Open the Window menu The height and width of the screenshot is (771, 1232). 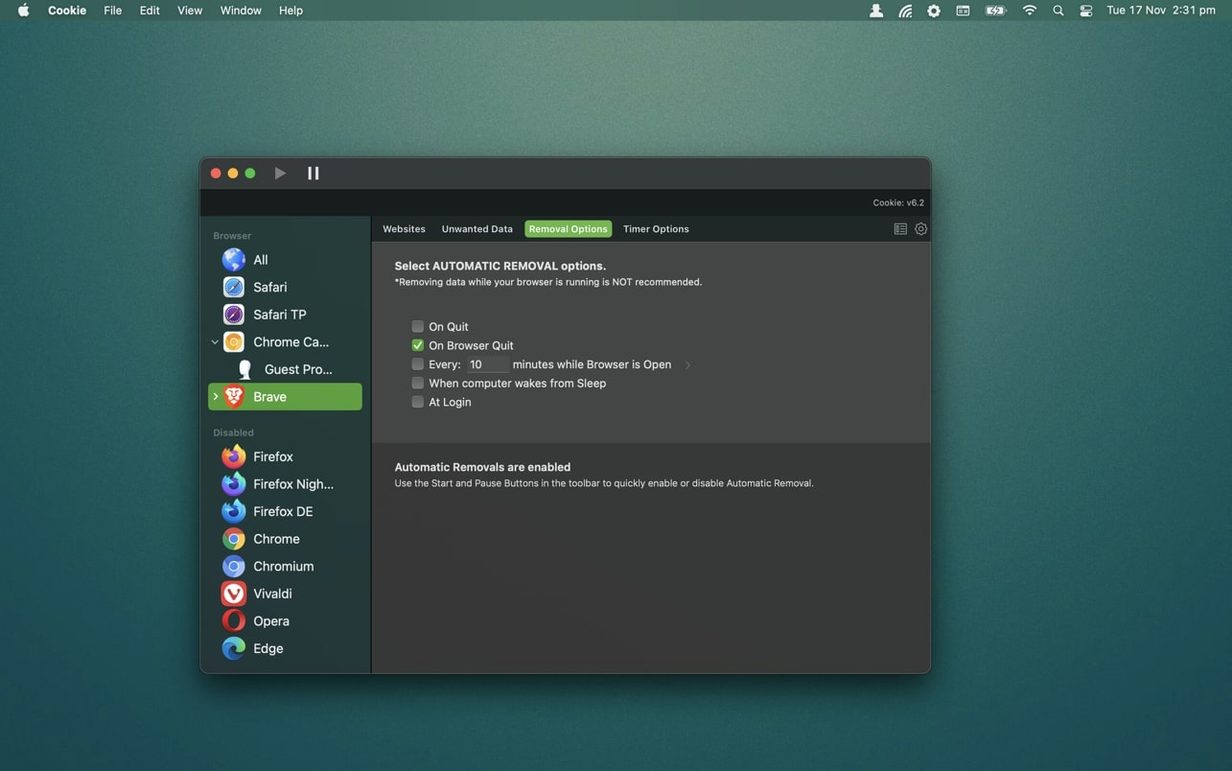[241, 10]
